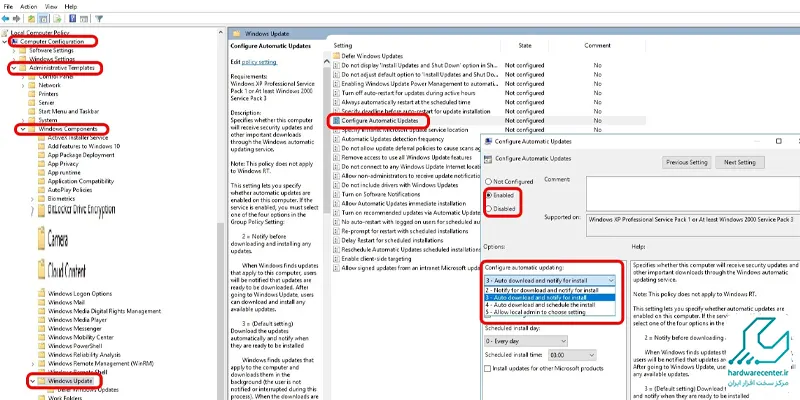Click the Defer Windows Updates folder icon in list
800x400 pixels.
tap(336, 56)
